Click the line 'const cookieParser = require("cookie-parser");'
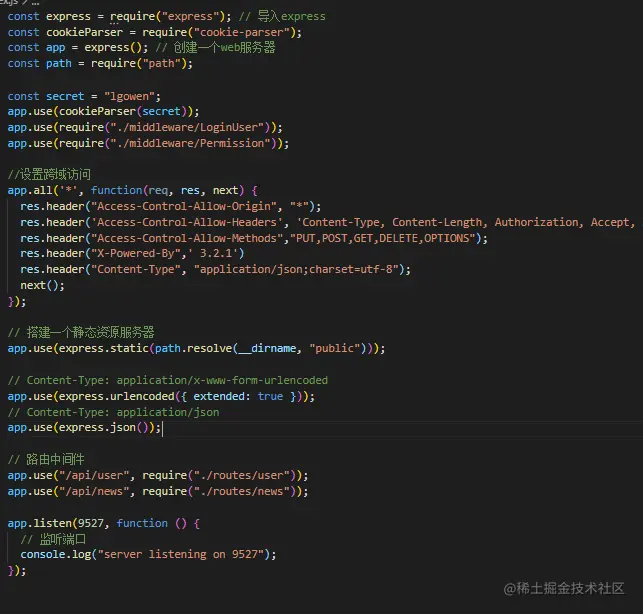Image resolution: width=643 pixels, height=614 pixels. [155, 32]
